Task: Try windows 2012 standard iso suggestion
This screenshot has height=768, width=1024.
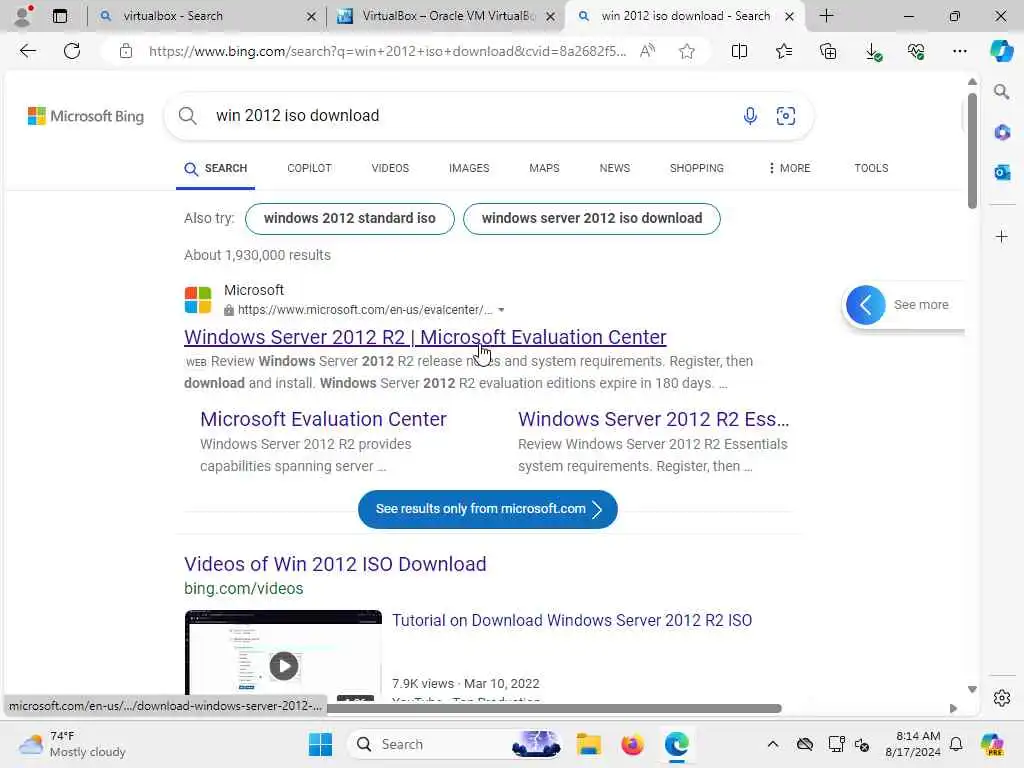Action: click(x=349, y=218)
